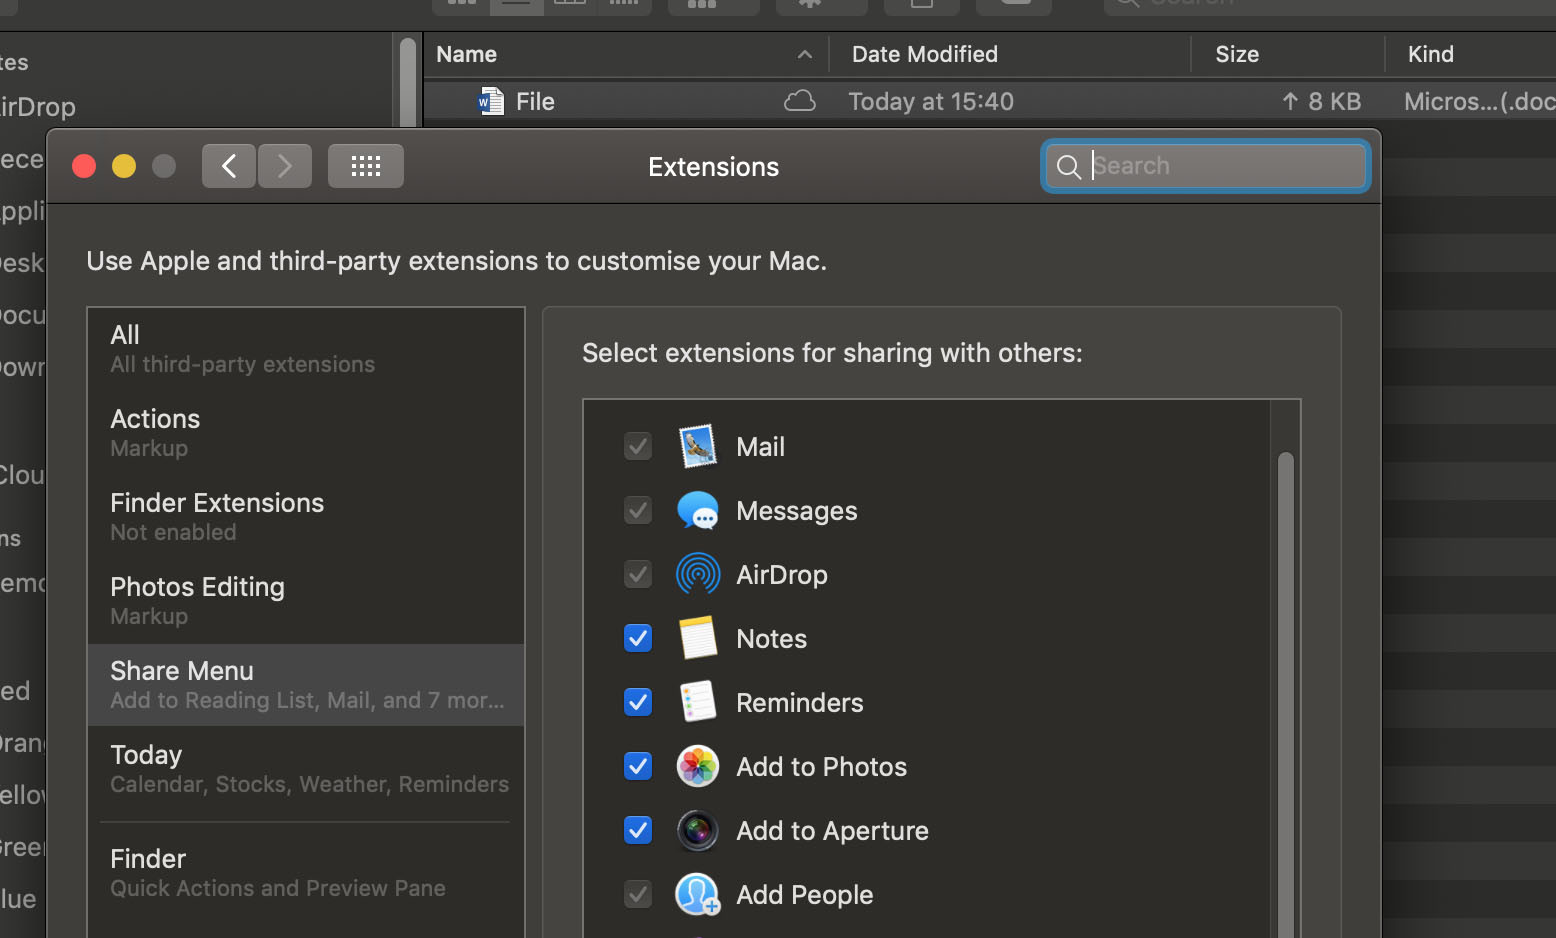Screen dimensions: 1556x938
Task: Click the Mail label in list
Action: [761, 447]
